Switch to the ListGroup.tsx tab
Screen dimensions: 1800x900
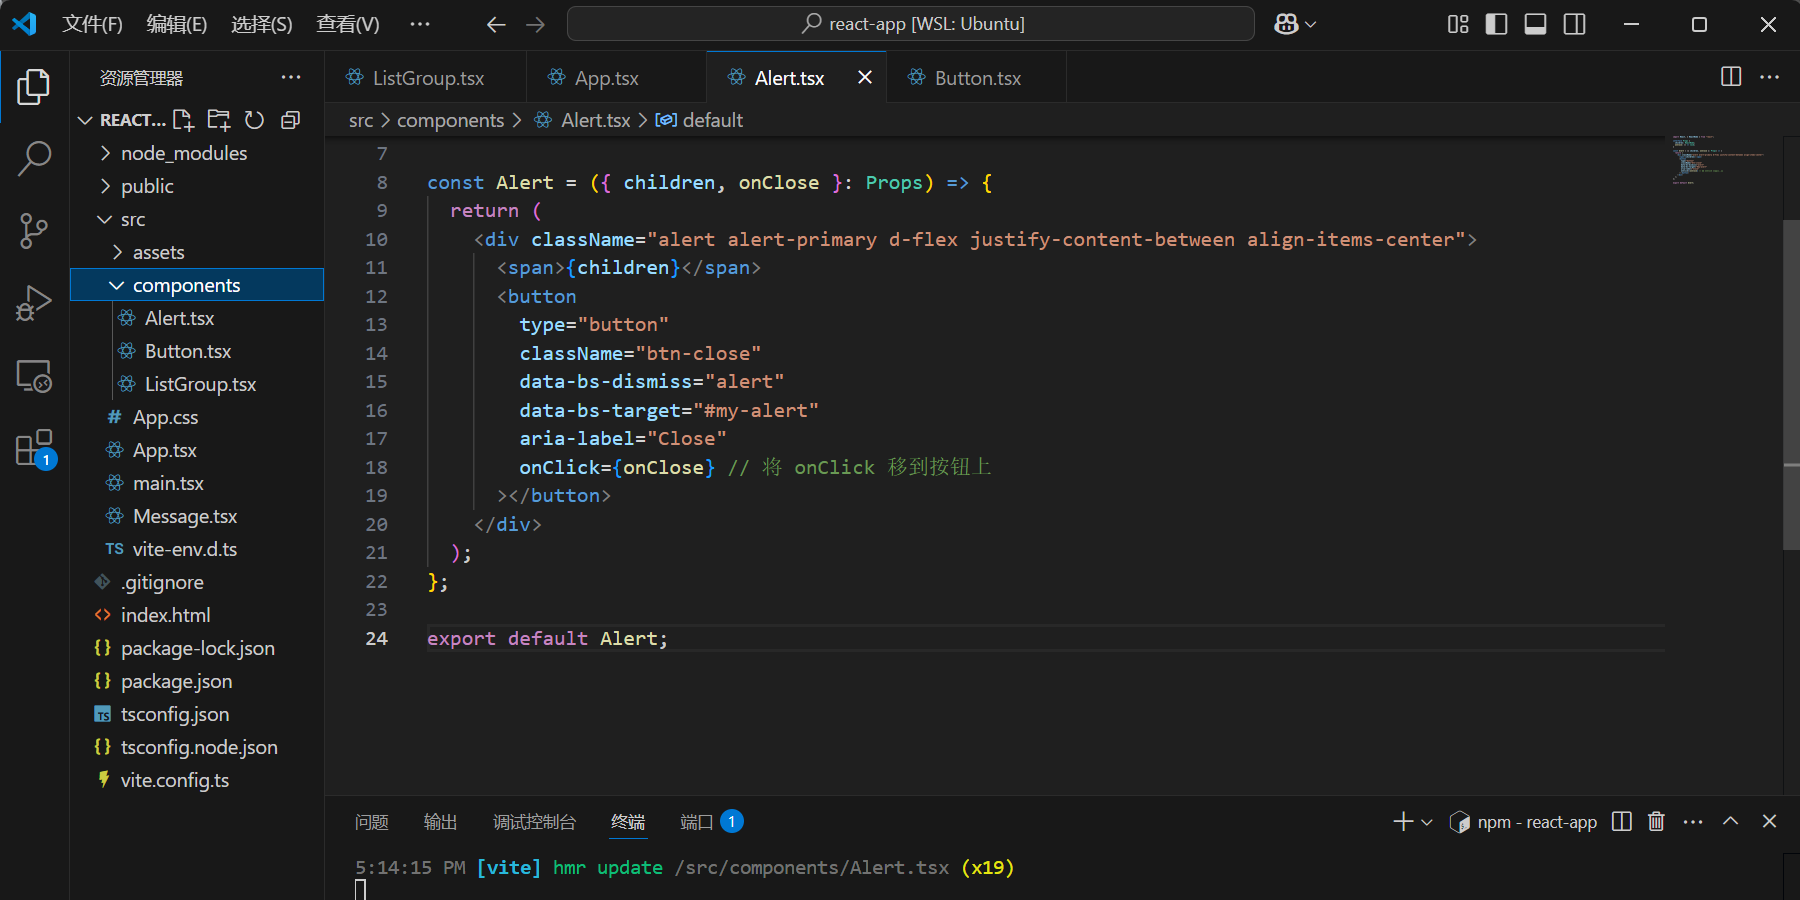coord(426,77)
